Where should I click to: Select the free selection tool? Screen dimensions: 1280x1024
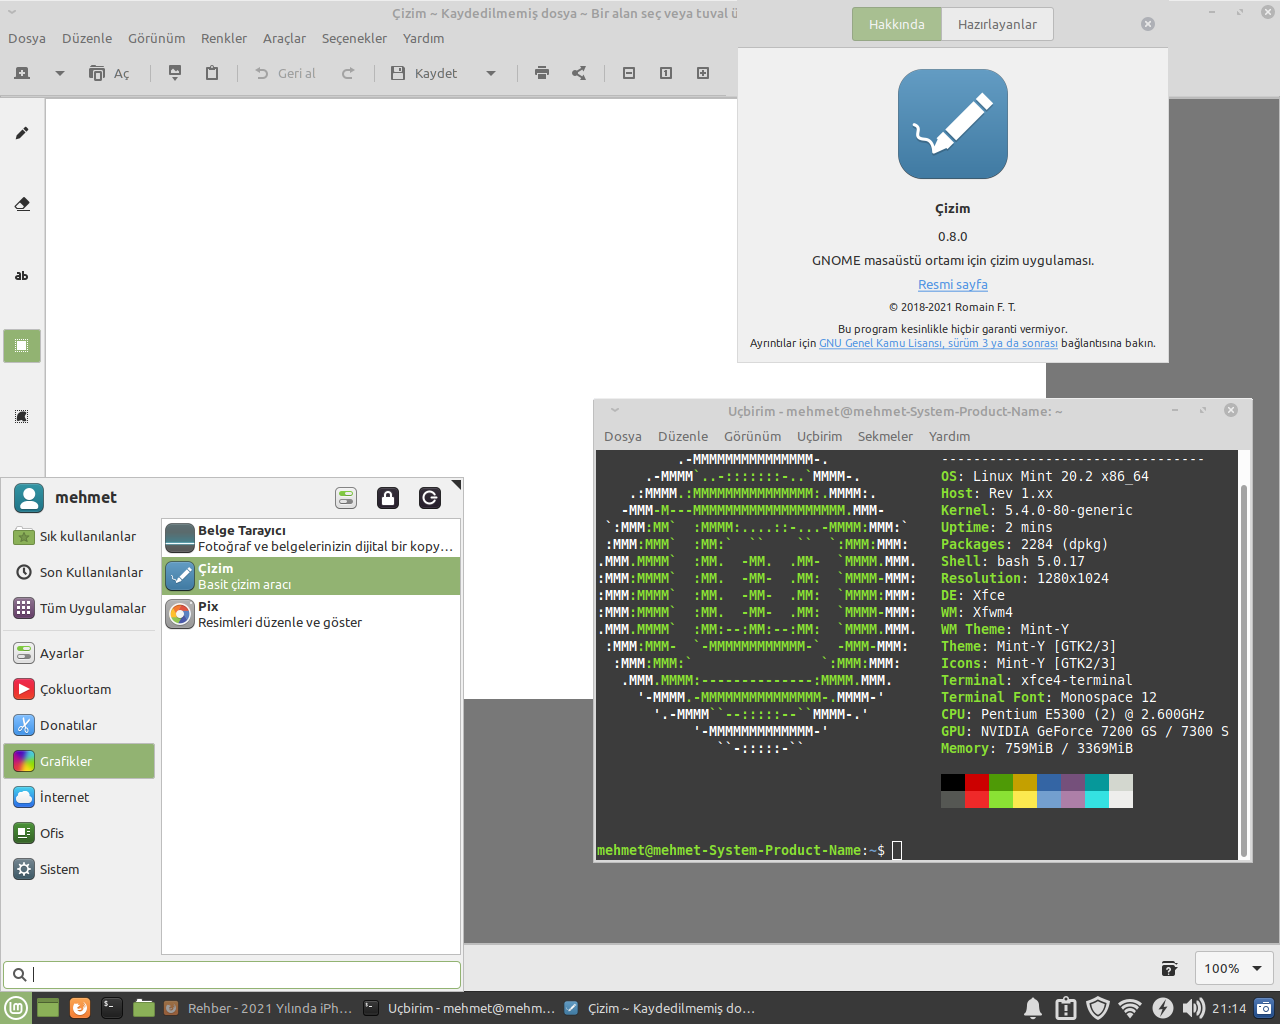(x=22, y=417)
